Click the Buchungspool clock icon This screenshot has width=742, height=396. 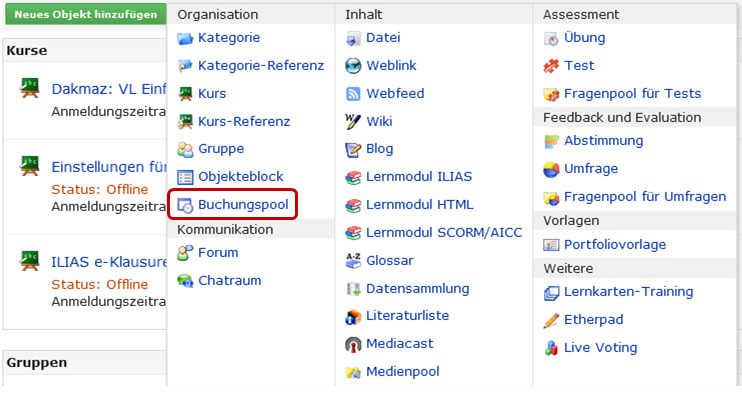click(185, 206)
